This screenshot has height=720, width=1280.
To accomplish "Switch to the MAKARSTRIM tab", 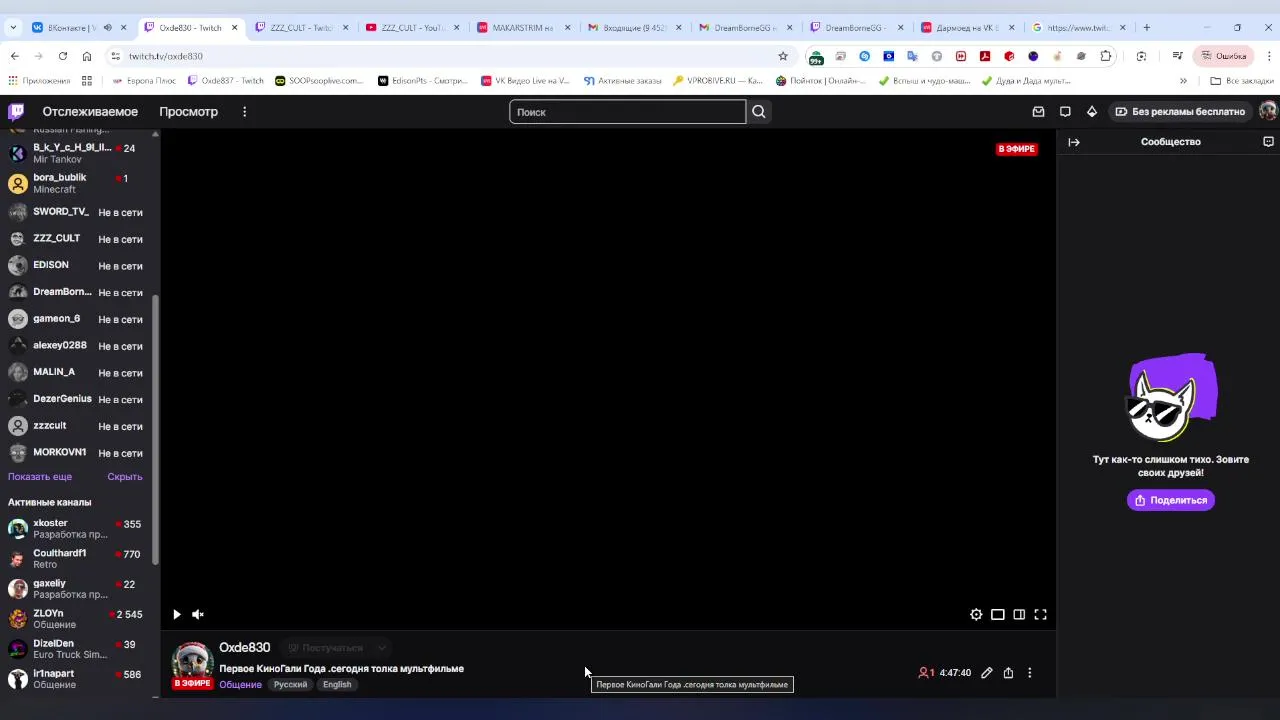I will [x=522, y=27].
